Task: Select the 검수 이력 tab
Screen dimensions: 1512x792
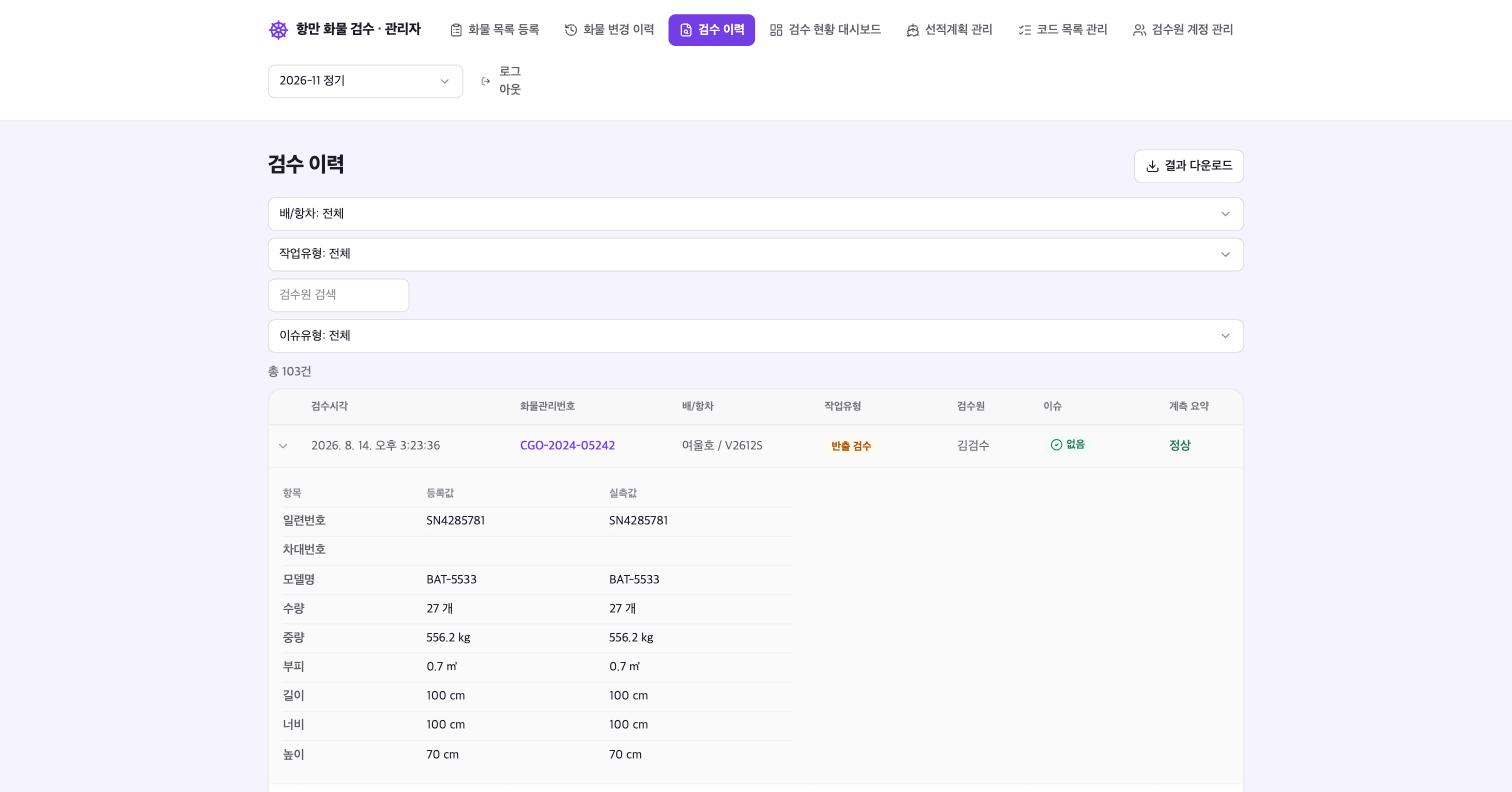Action: (711, 30)
